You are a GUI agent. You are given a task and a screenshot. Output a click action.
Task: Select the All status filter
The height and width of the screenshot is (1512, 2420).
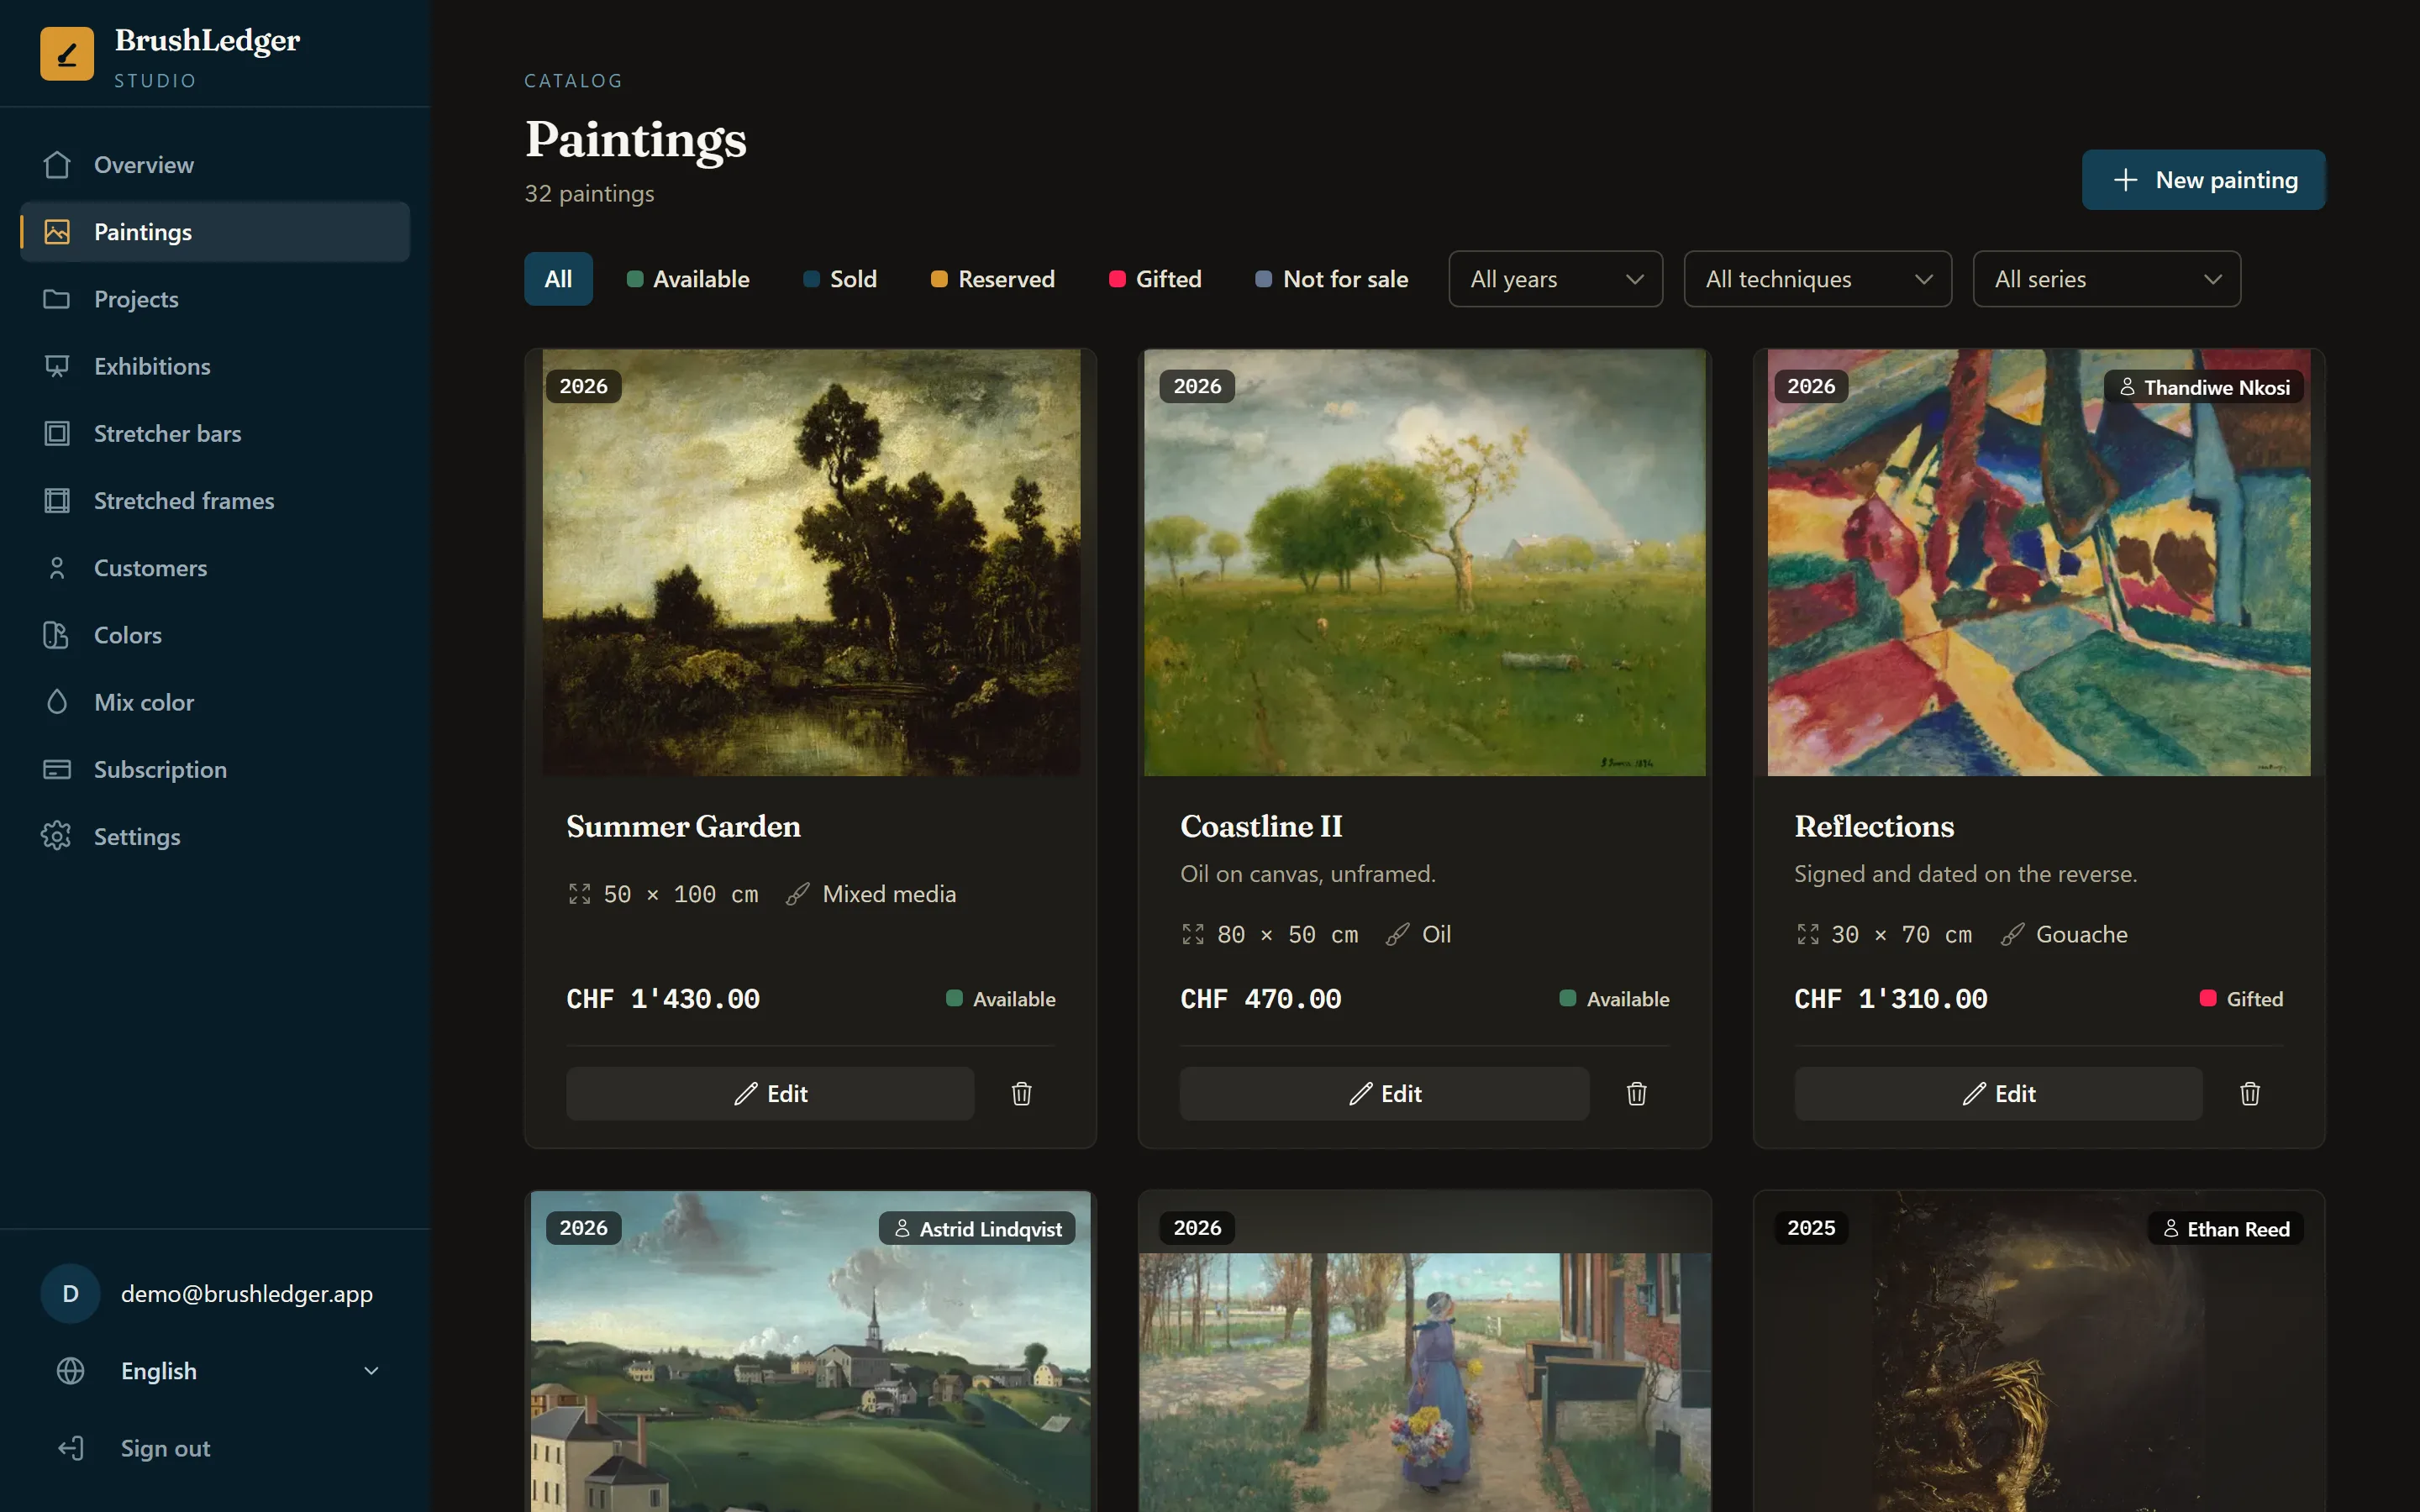pos(558,279)
